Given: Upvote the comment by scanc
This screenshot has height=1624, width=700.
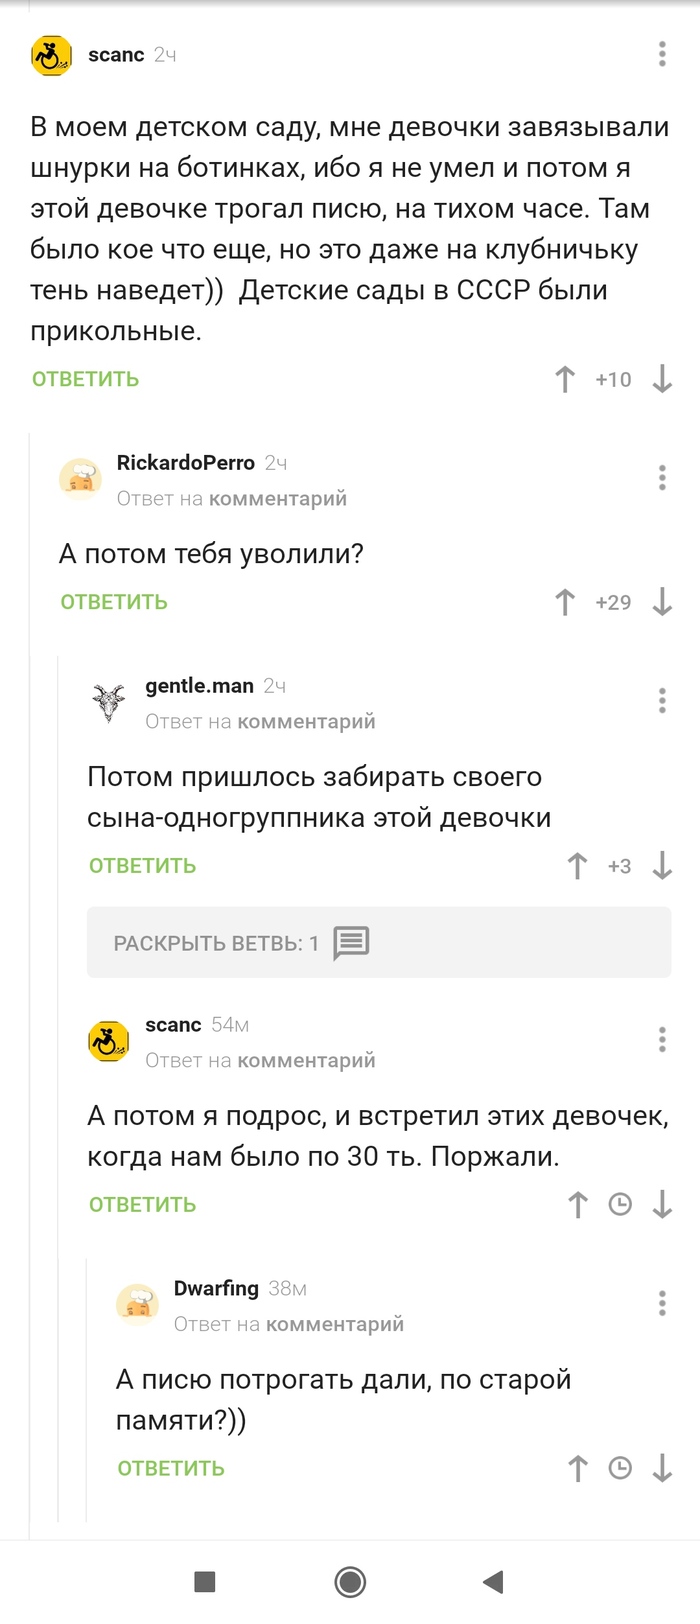Looking at the screenshot, I should point(566,380).
